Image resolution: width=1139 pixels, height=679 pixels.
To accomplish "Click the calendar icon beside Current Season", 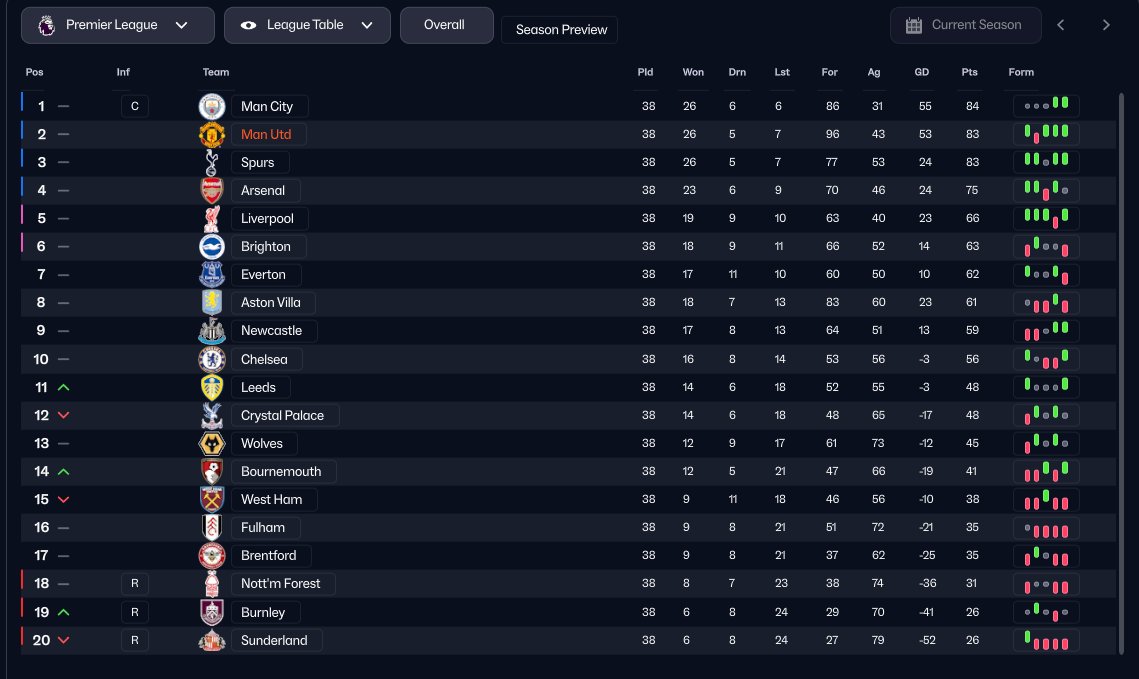I will pyautogui.click(x=913, y=25).
